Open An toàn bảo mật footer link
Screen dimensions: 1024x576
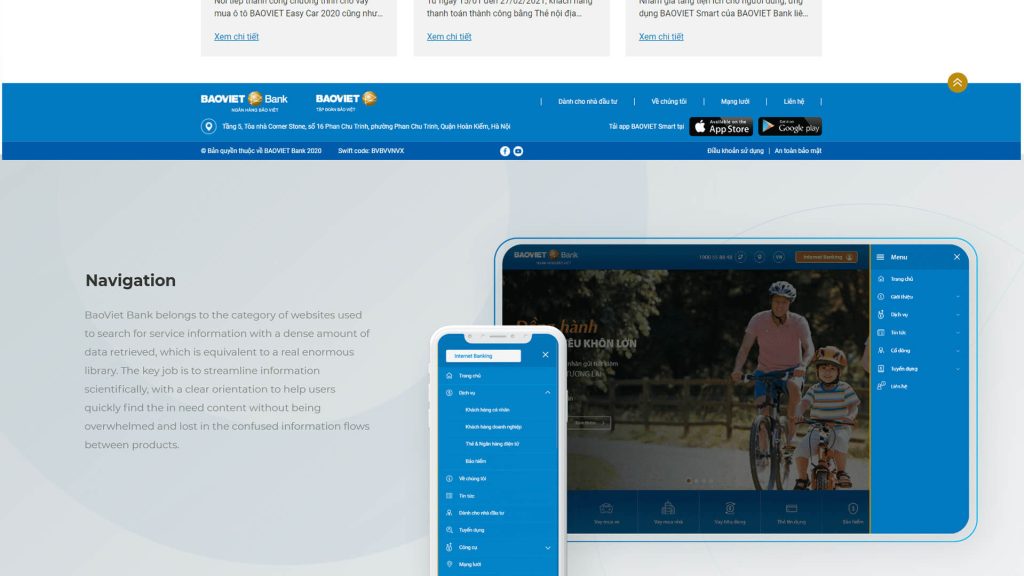pyautogui.click(x=798, y=151)
